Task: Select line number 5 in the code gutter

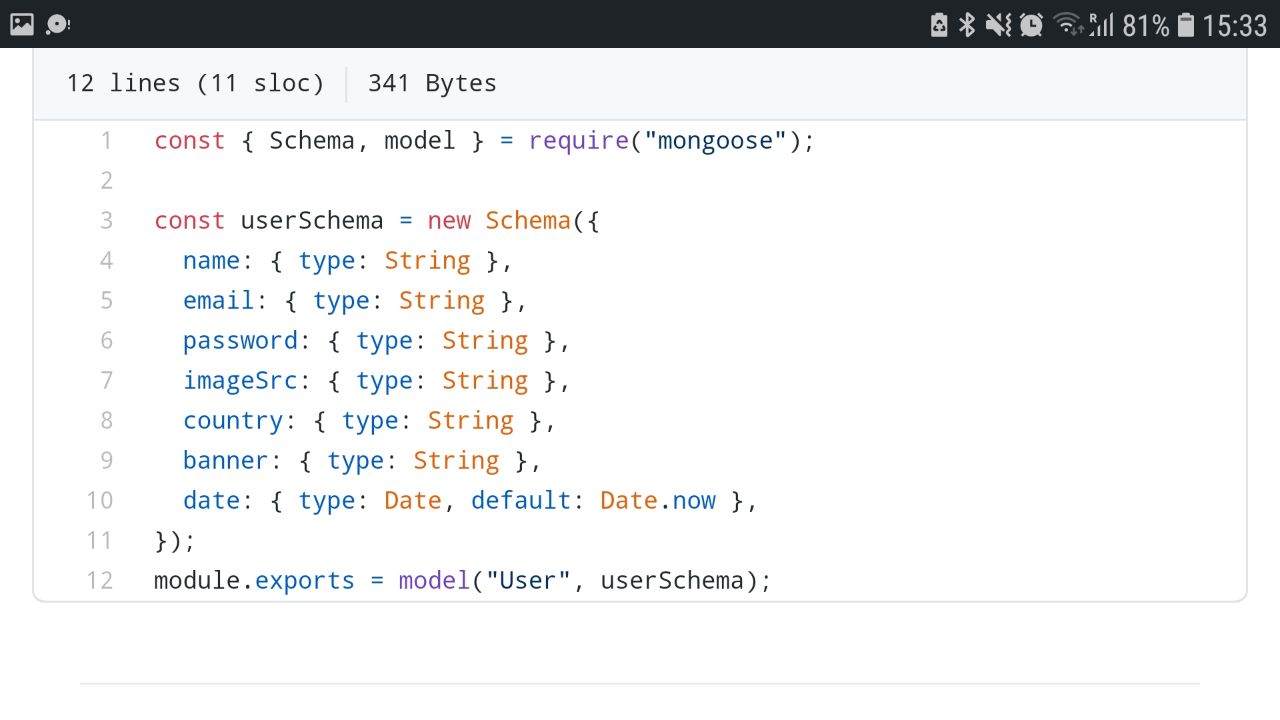Action: click(106, 301)
